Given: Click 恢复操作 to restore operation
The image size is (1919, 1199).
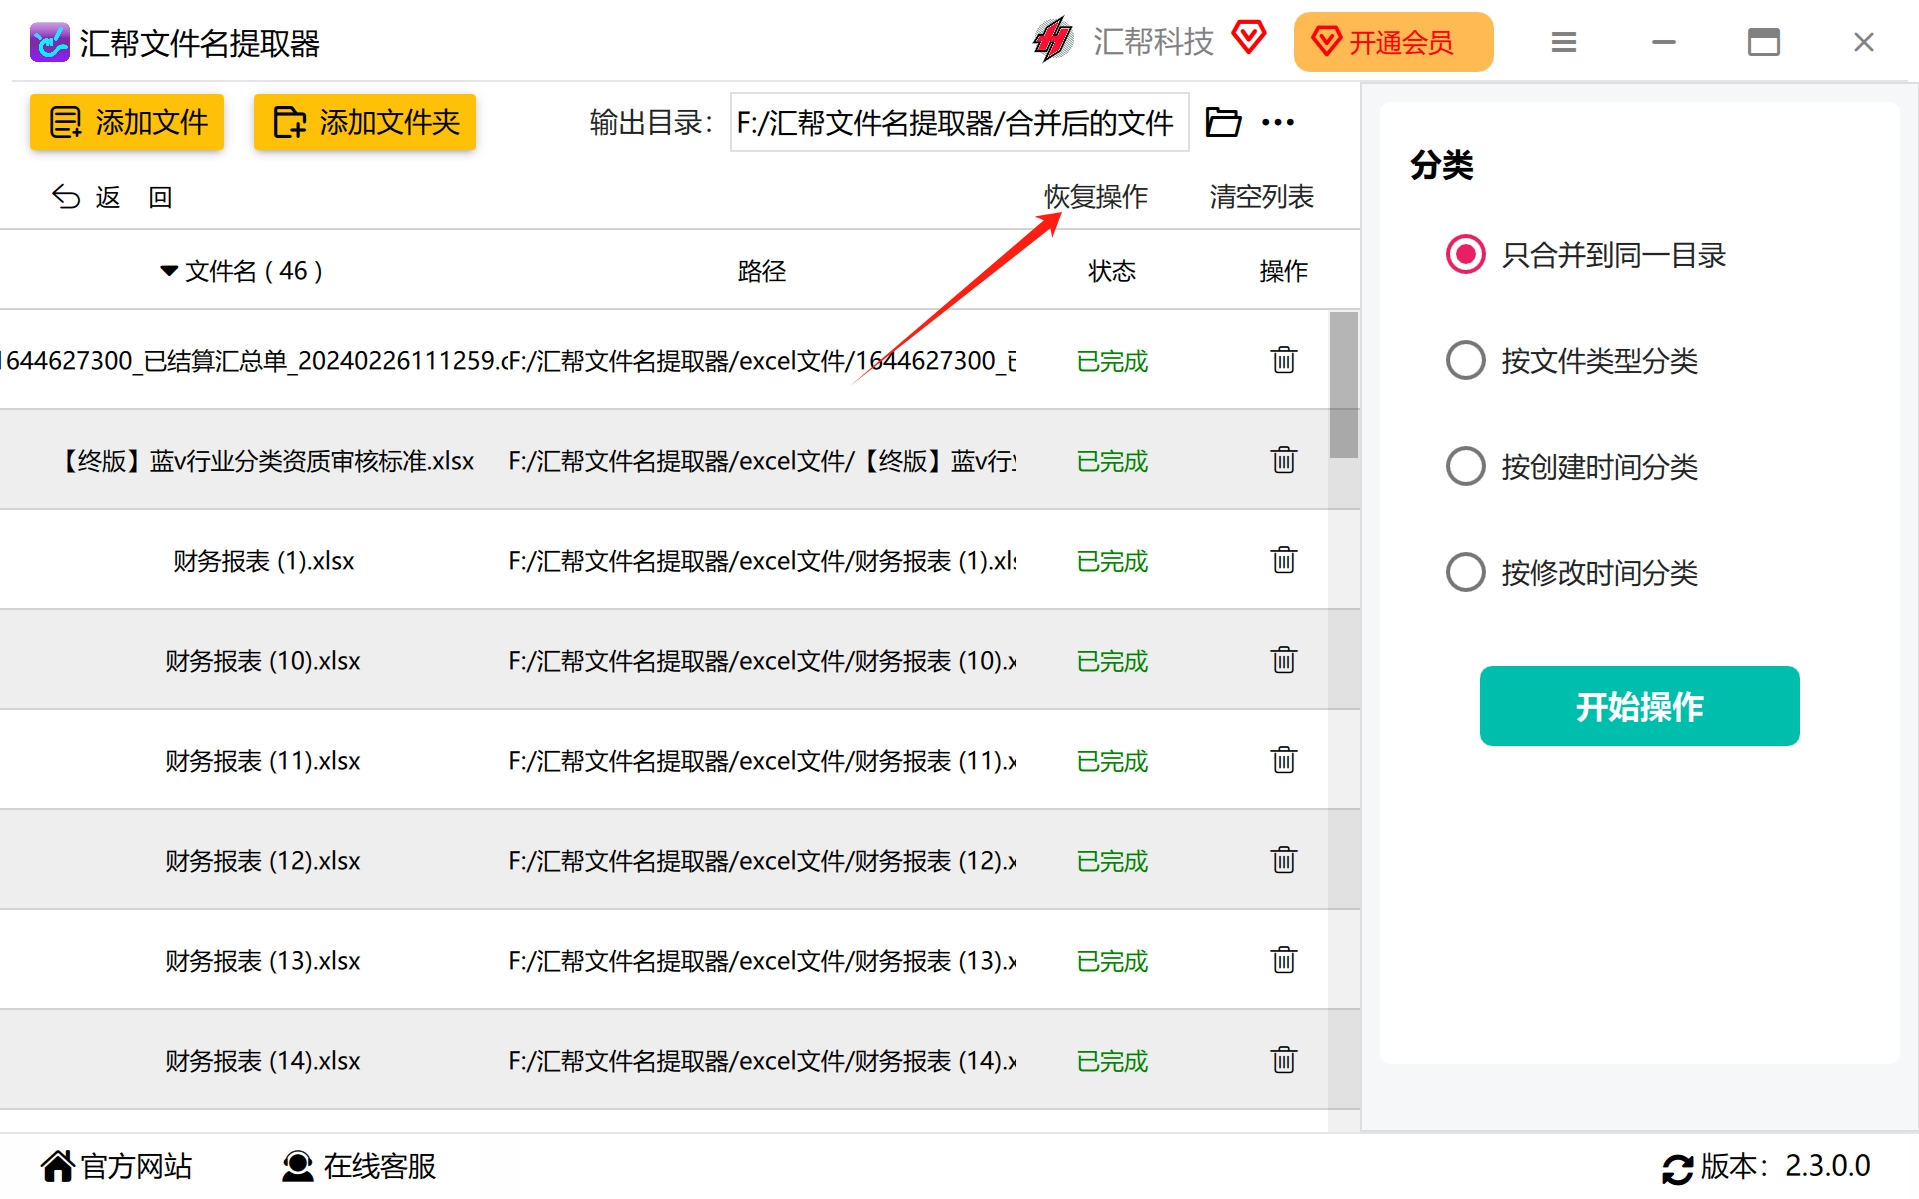Looking at the screenshot, I should click(1096, 197).
